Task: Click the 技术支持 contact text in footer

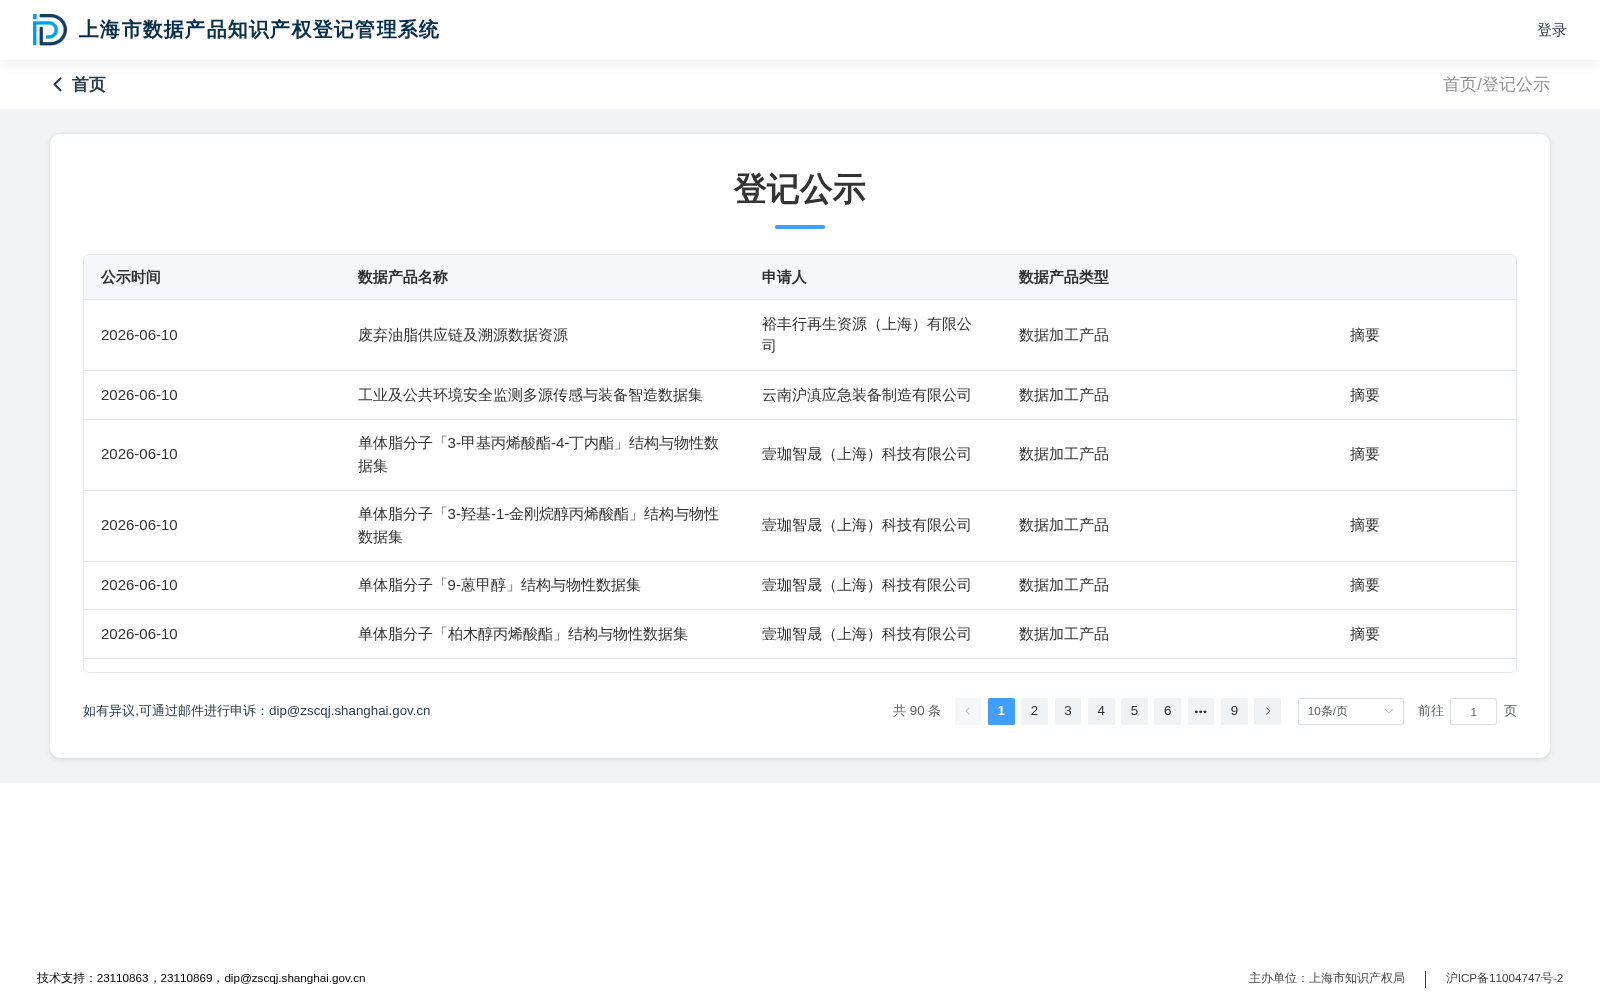Action: [201, 978]
